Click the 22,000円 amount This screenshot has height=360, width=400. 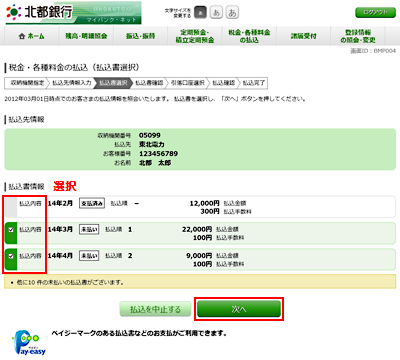[x=197, y=229]
